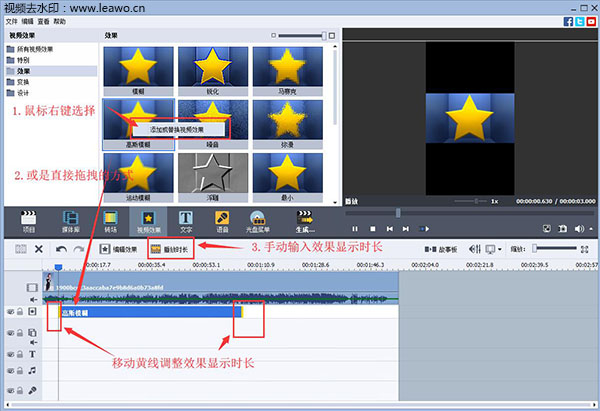Click the effects list scroll-down arrow
This screenshot has height=411, width=600.
pyautogui.click(x=335, y=202)
